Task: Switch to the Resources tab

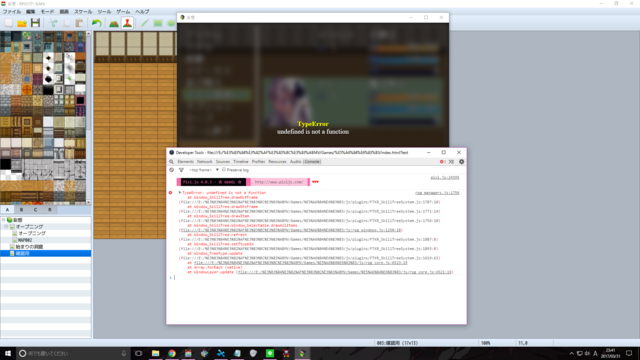Action: tap(278, 162)
